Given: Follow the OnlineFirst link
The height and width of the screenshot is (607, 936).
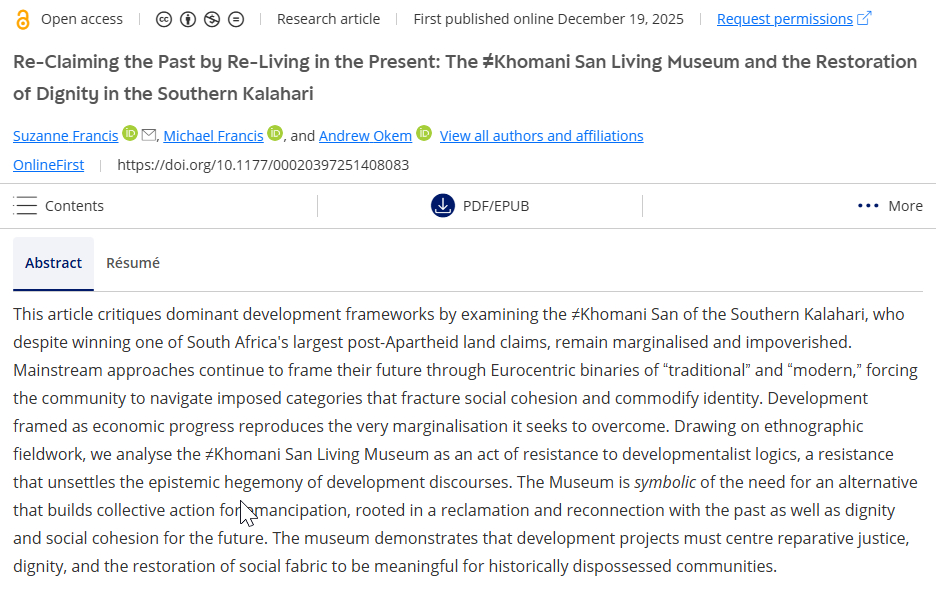Looking at the screenshot, I should tap(48, 165).
